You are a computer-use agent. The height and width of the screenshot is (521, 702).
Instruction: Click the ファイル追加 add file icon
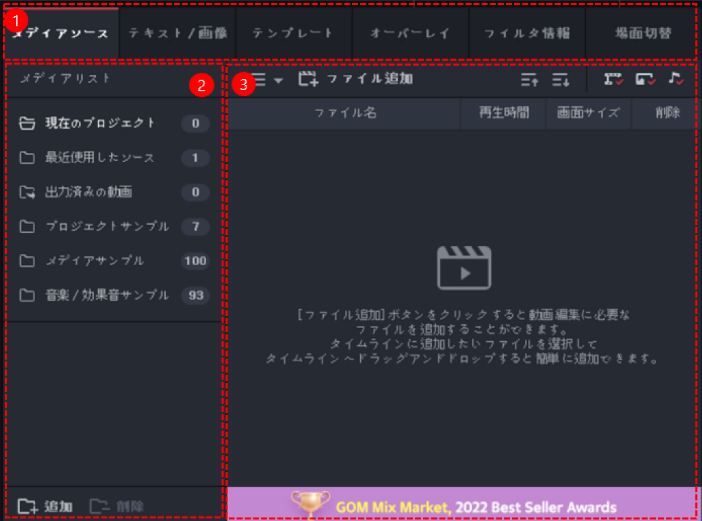click(308, 79)
